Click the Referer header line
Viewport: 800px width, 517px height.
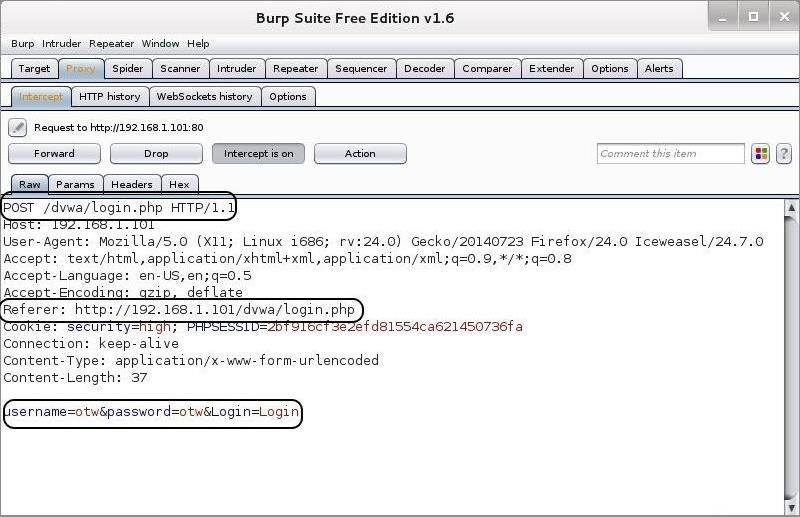point(179,309)
